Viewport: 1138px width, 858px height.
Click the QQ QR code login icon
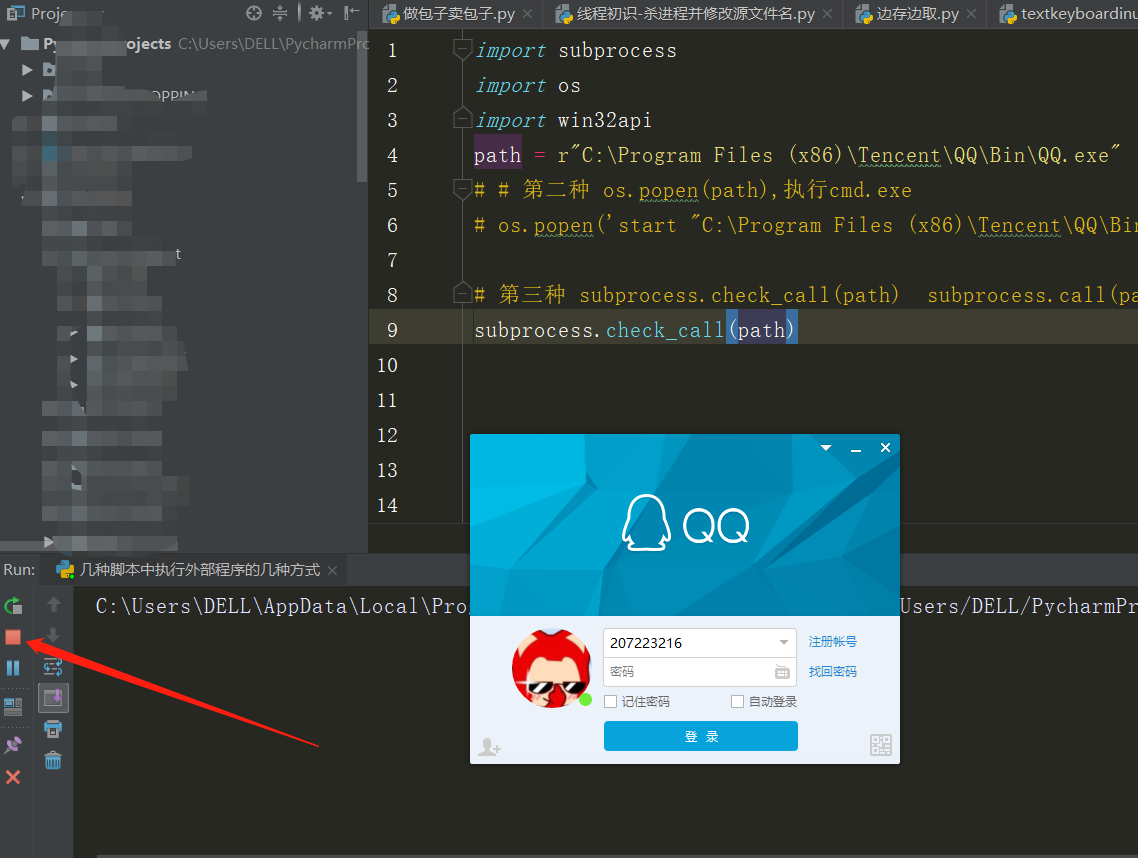880,745
